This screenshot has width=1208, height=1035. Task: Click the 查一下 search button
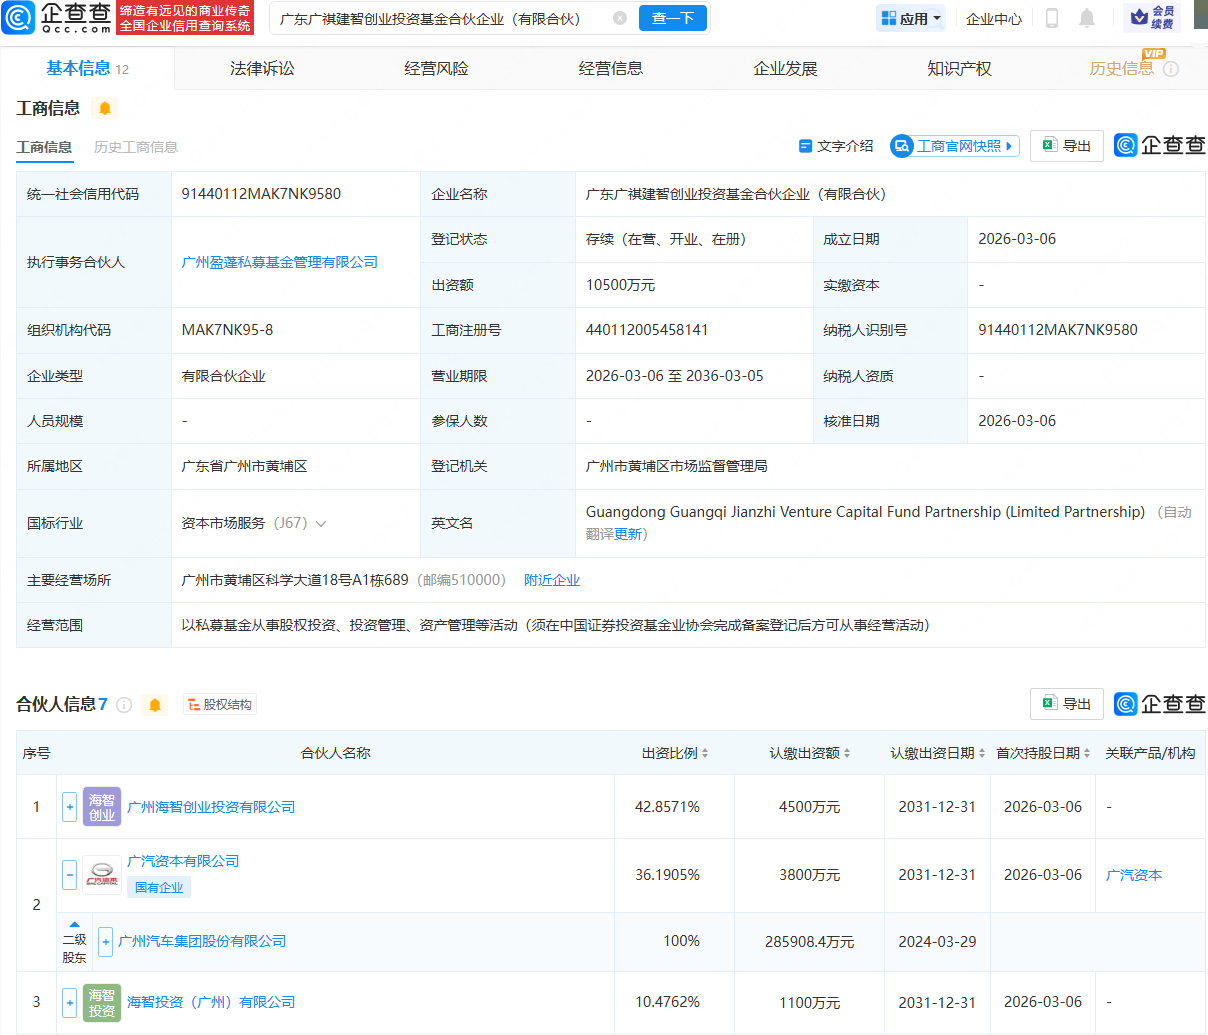tap(673, 18)
